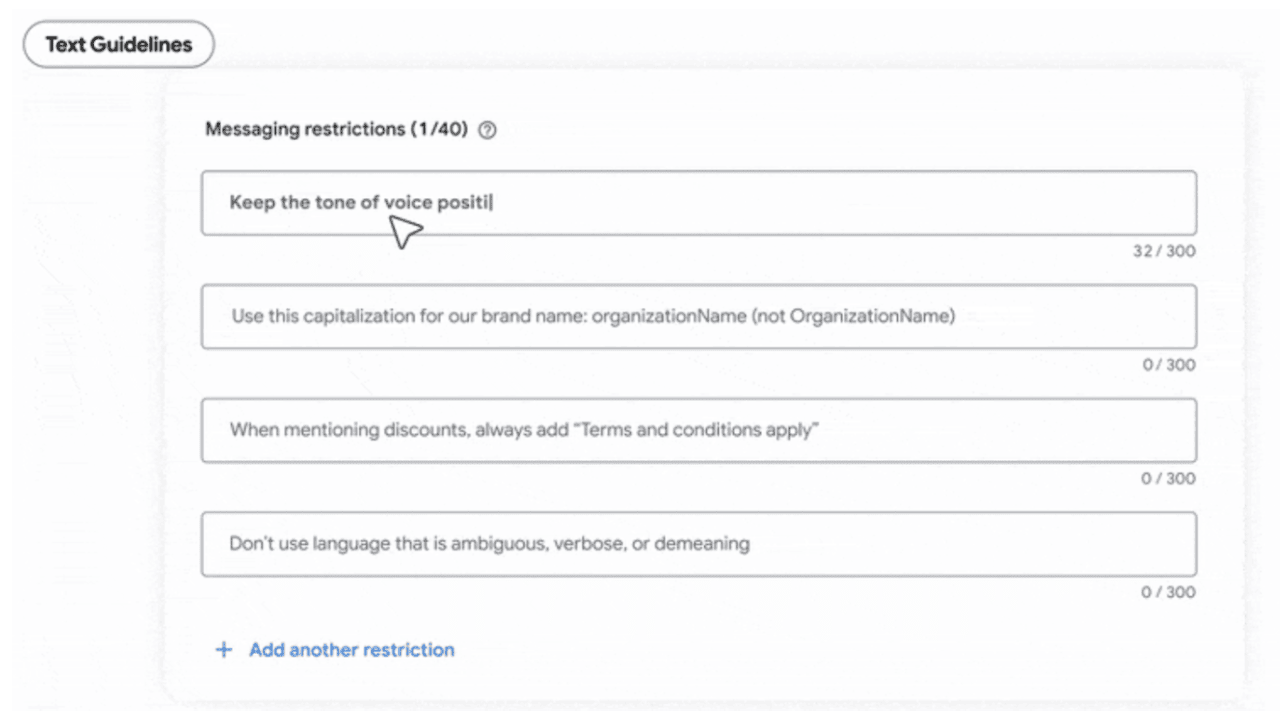Image resolution: width=1280 pixels, height=720 pixels.
Task: Click the Text Guidelines pill button
Action: pyautogui.click(x=118, y=45)
